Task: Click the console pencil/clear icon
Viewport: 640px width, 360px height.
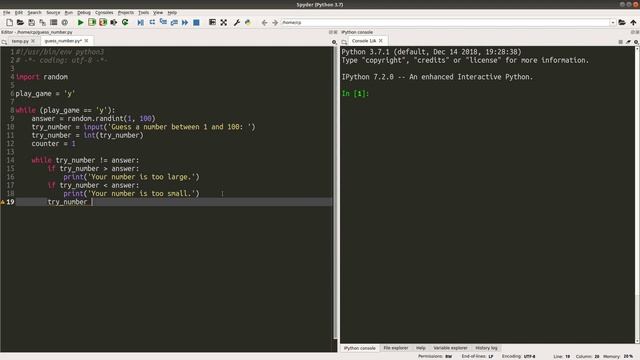Action: (628, 42)
